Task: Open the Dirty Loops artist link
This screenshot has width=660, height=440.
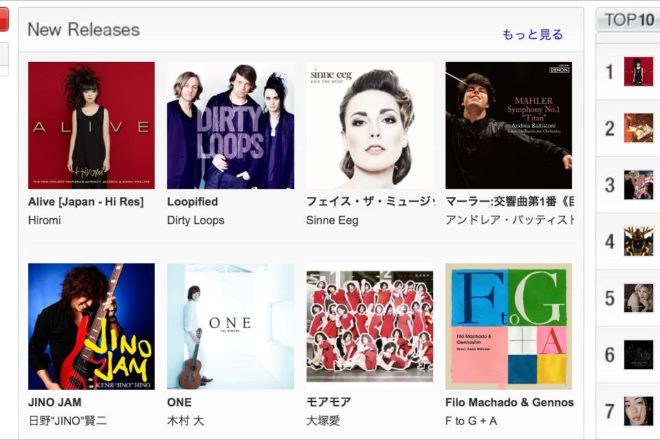Action: (196, 220)
